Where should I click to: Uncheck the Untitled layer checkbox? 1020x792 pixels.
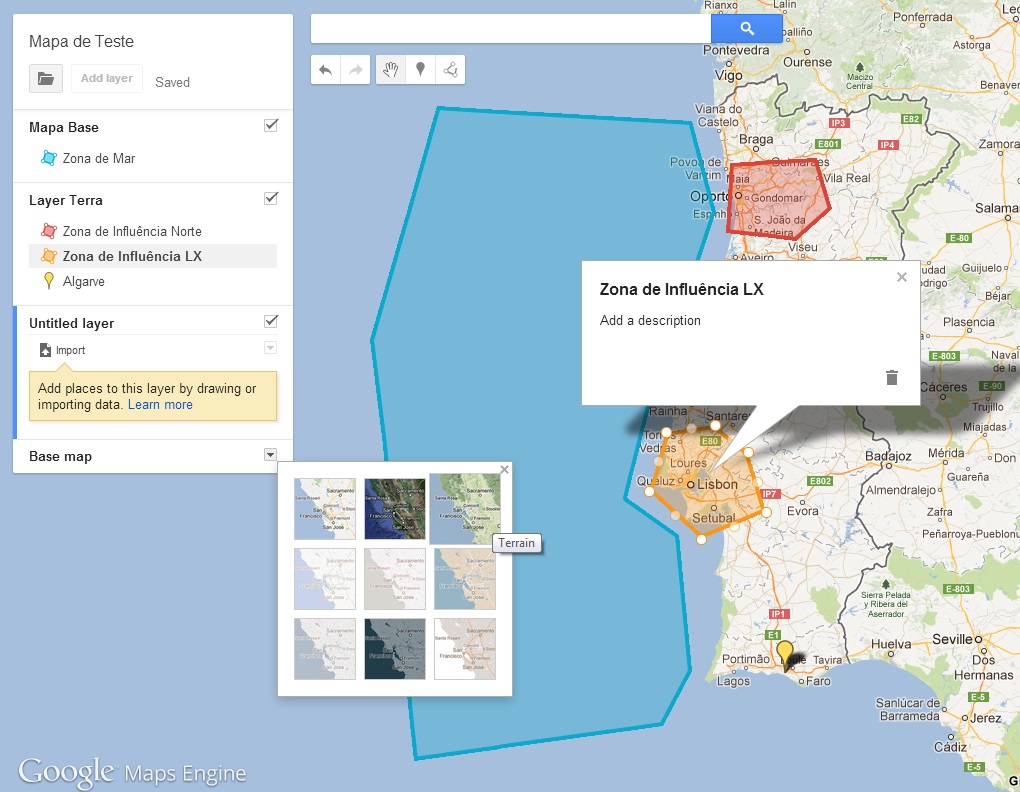coord(270,322)
